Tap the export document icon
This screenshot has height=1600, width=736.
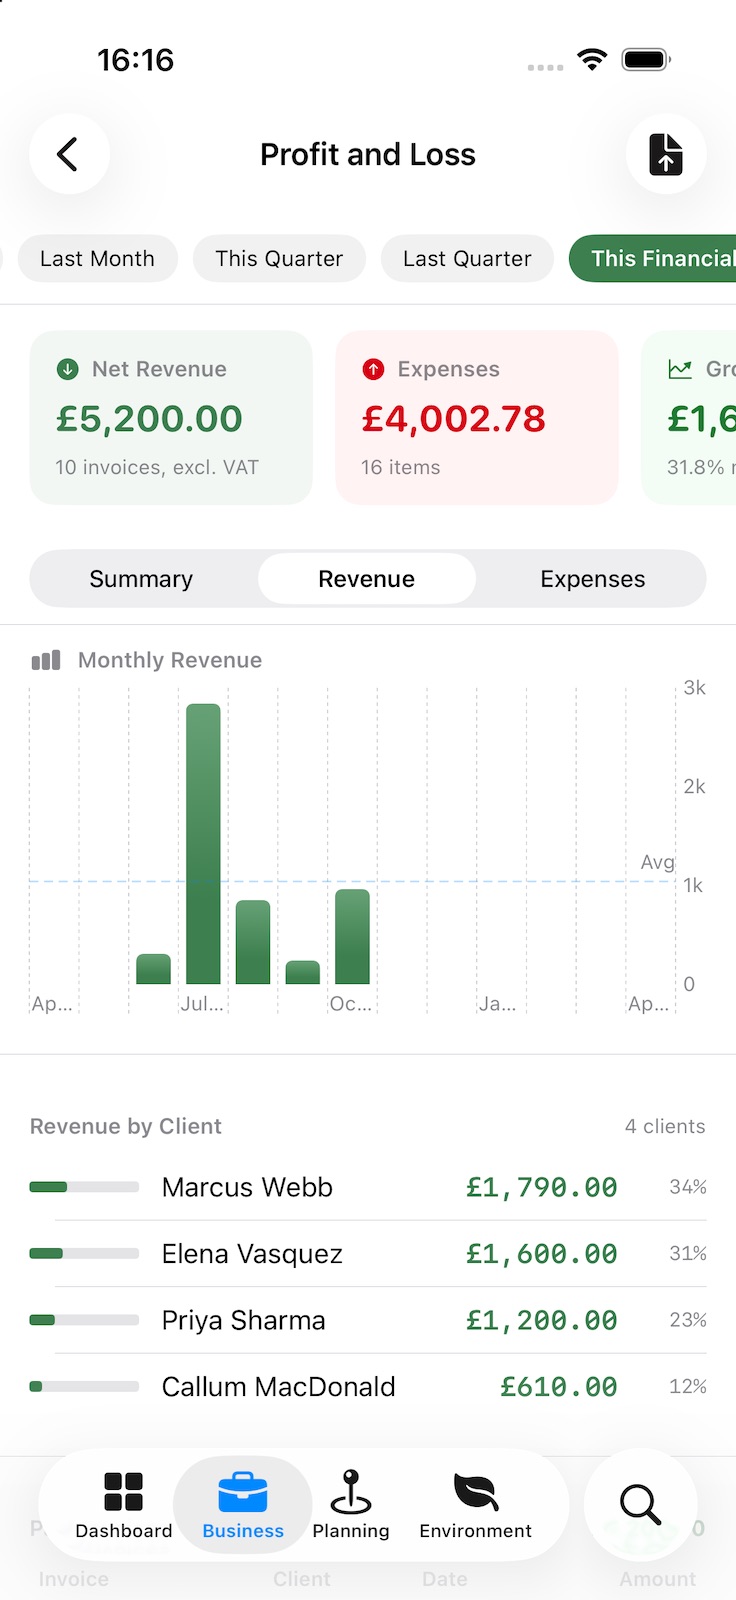666,154
